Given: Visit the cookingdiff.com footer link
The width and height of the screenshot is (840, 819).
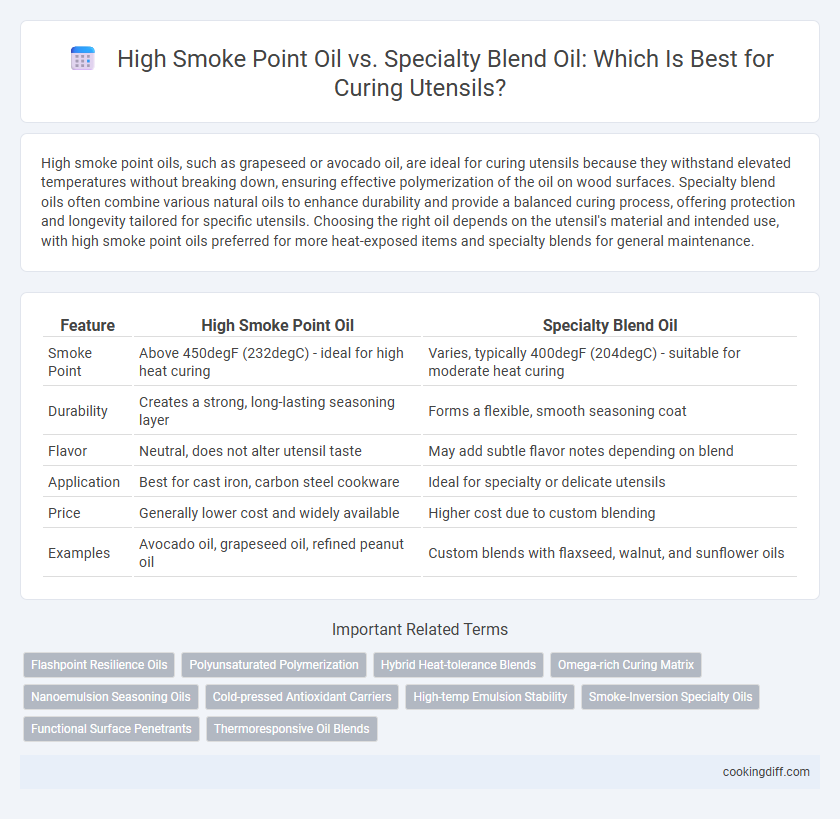Looking at the screenshot, I should click(766, 772).
